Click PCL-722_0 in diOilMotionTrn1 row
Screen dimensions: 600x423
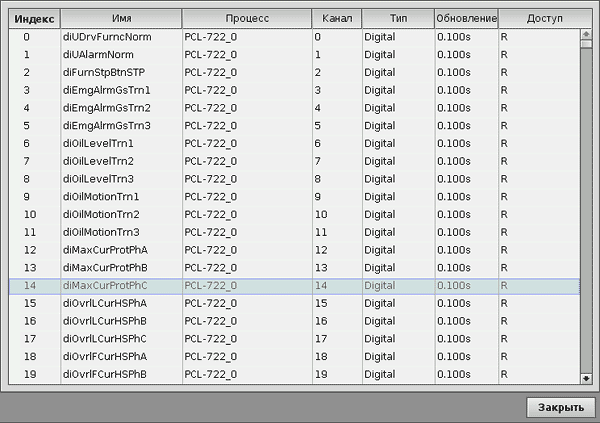pos(210,197)
